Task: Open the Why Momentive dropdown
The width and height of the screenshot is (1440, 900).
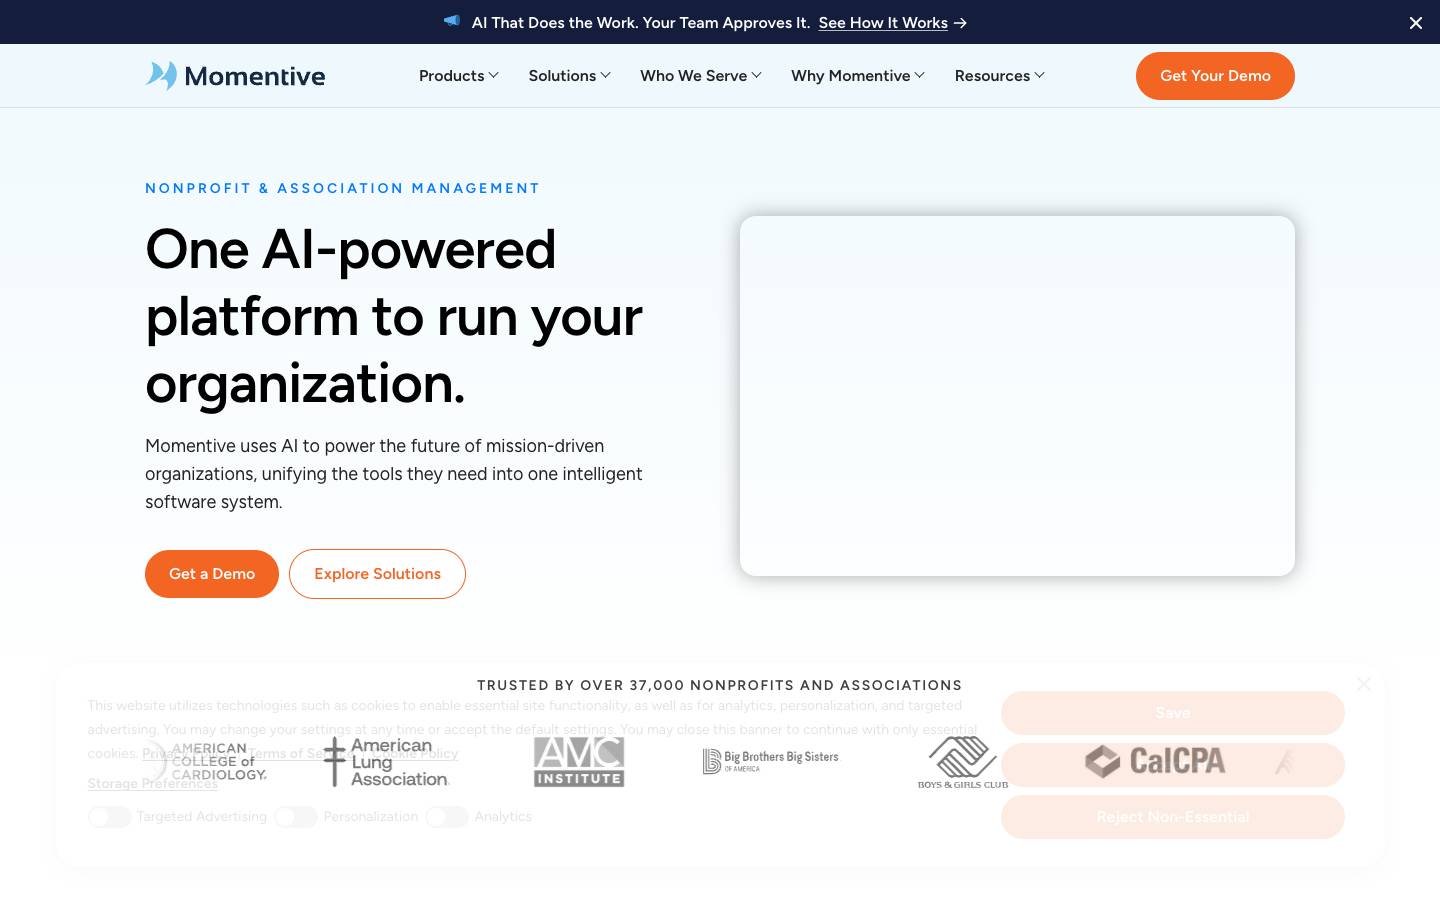Action: point(858,76)
